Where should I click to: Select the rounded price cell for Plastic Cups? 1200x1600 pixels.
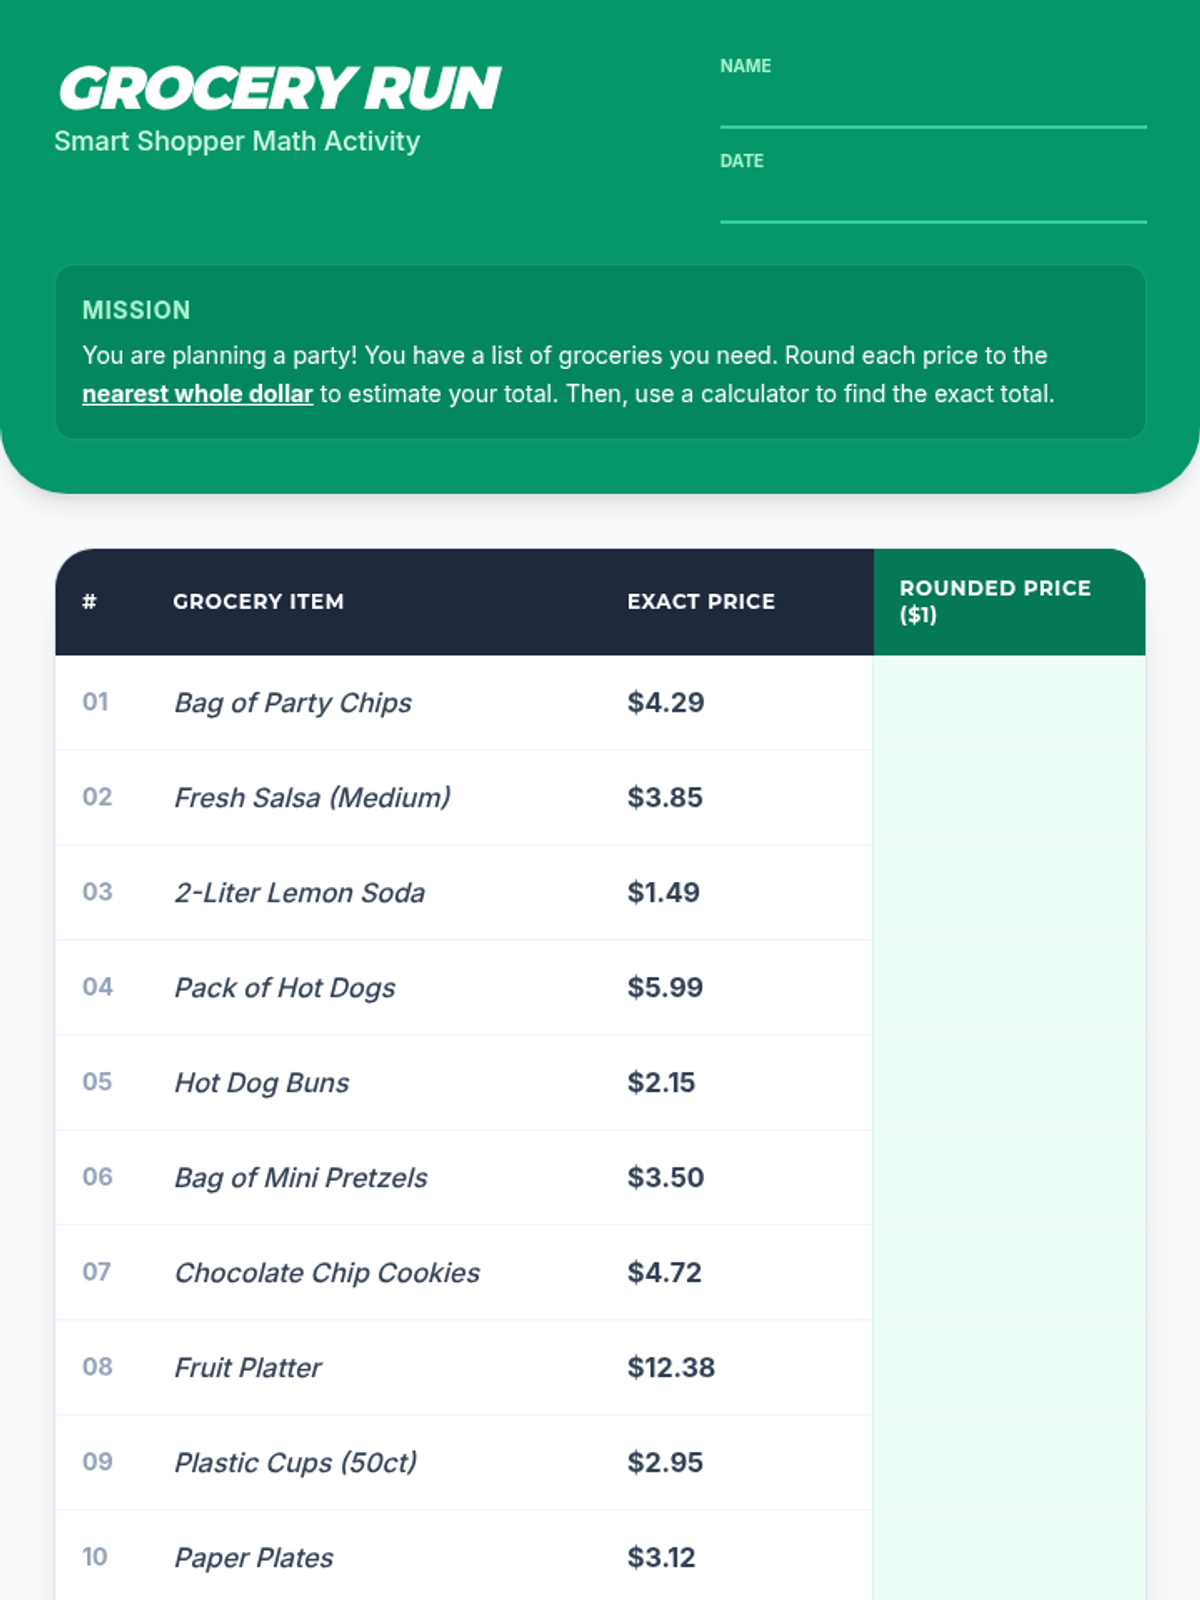pyautogui.click(x=1009, y=1463)
